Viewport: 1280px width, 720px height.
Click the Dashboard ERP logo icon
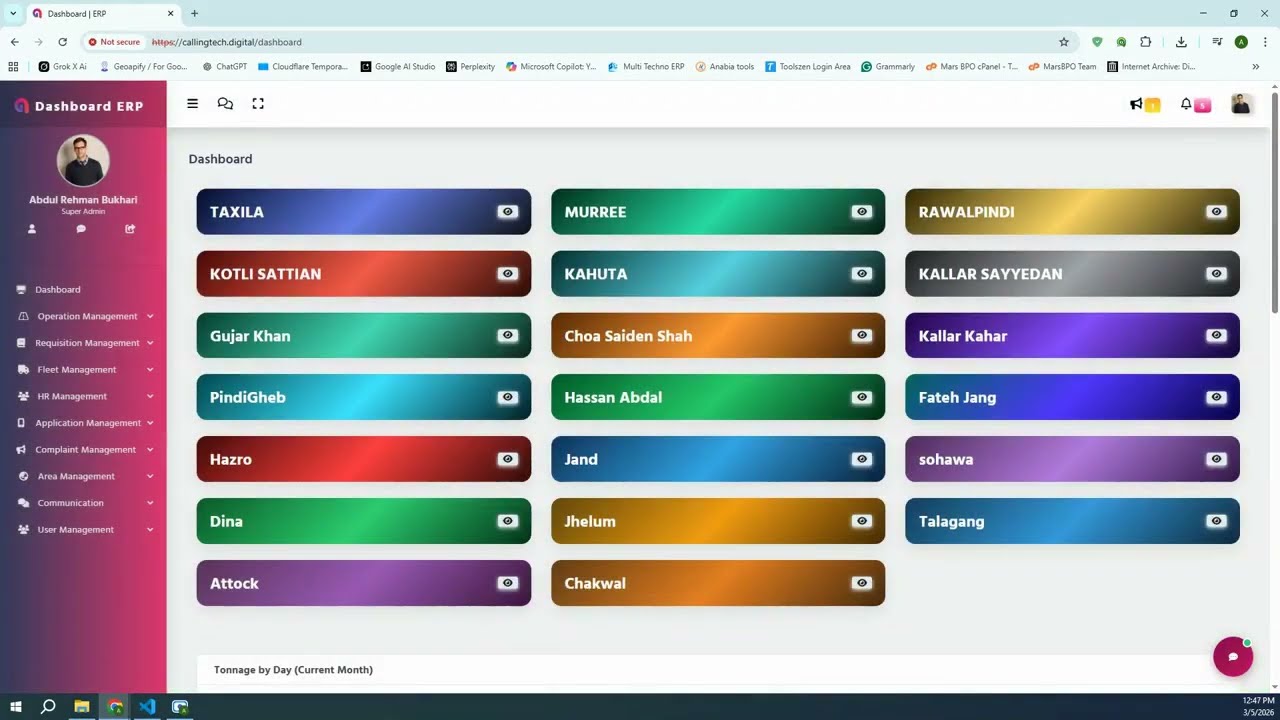(x=21, y=106)
